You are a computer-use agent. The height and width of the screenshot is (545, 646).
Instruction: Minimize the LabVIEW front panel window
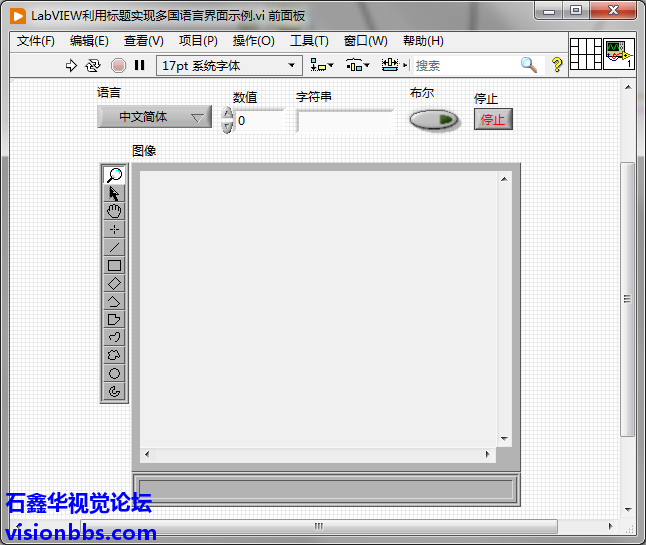pos(549,10)
